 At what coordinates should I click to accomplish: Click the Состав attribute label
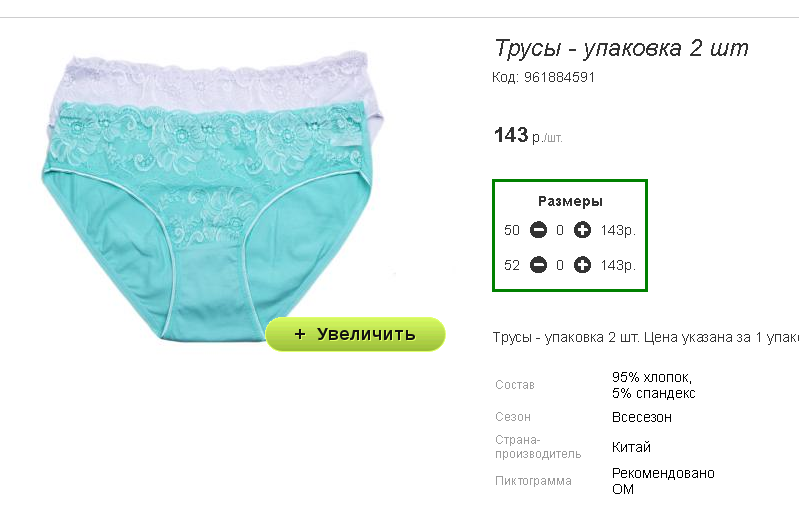pyautogui.click(x=515, y=385)
